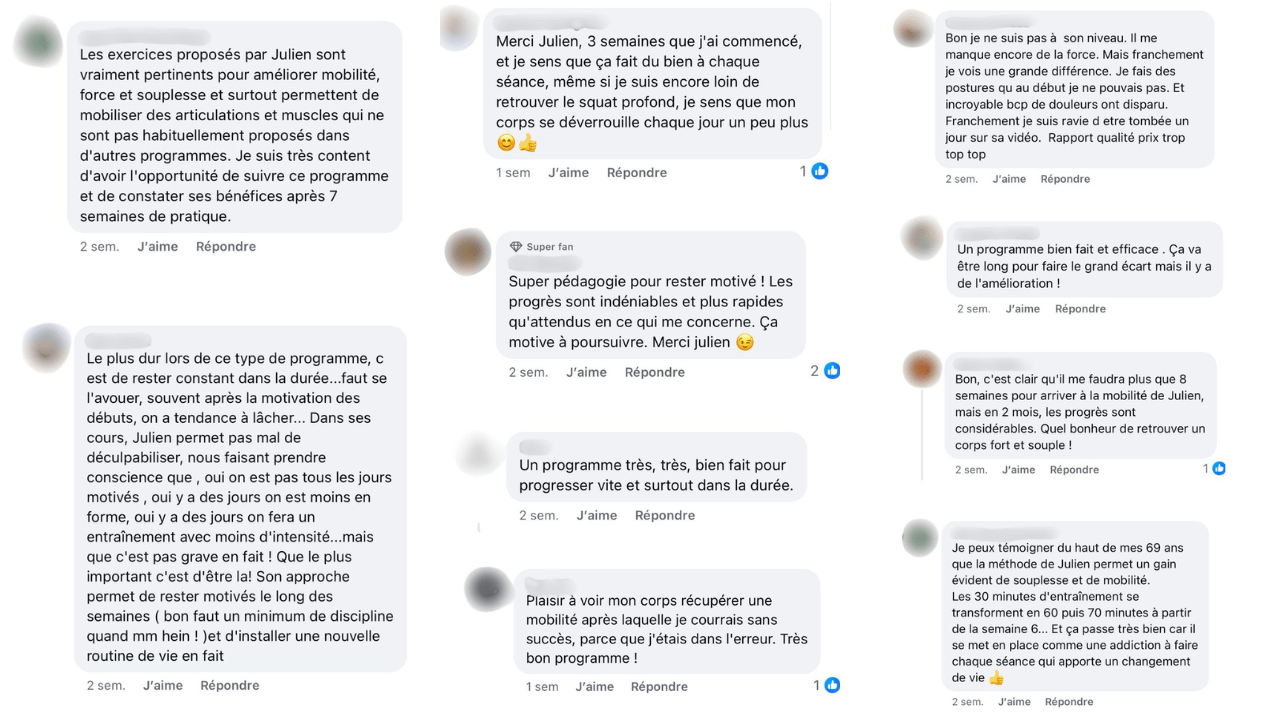Open the like reaction on the 'Plaisir à voir' comment
1280x720 pixels.
pos(832,685)
